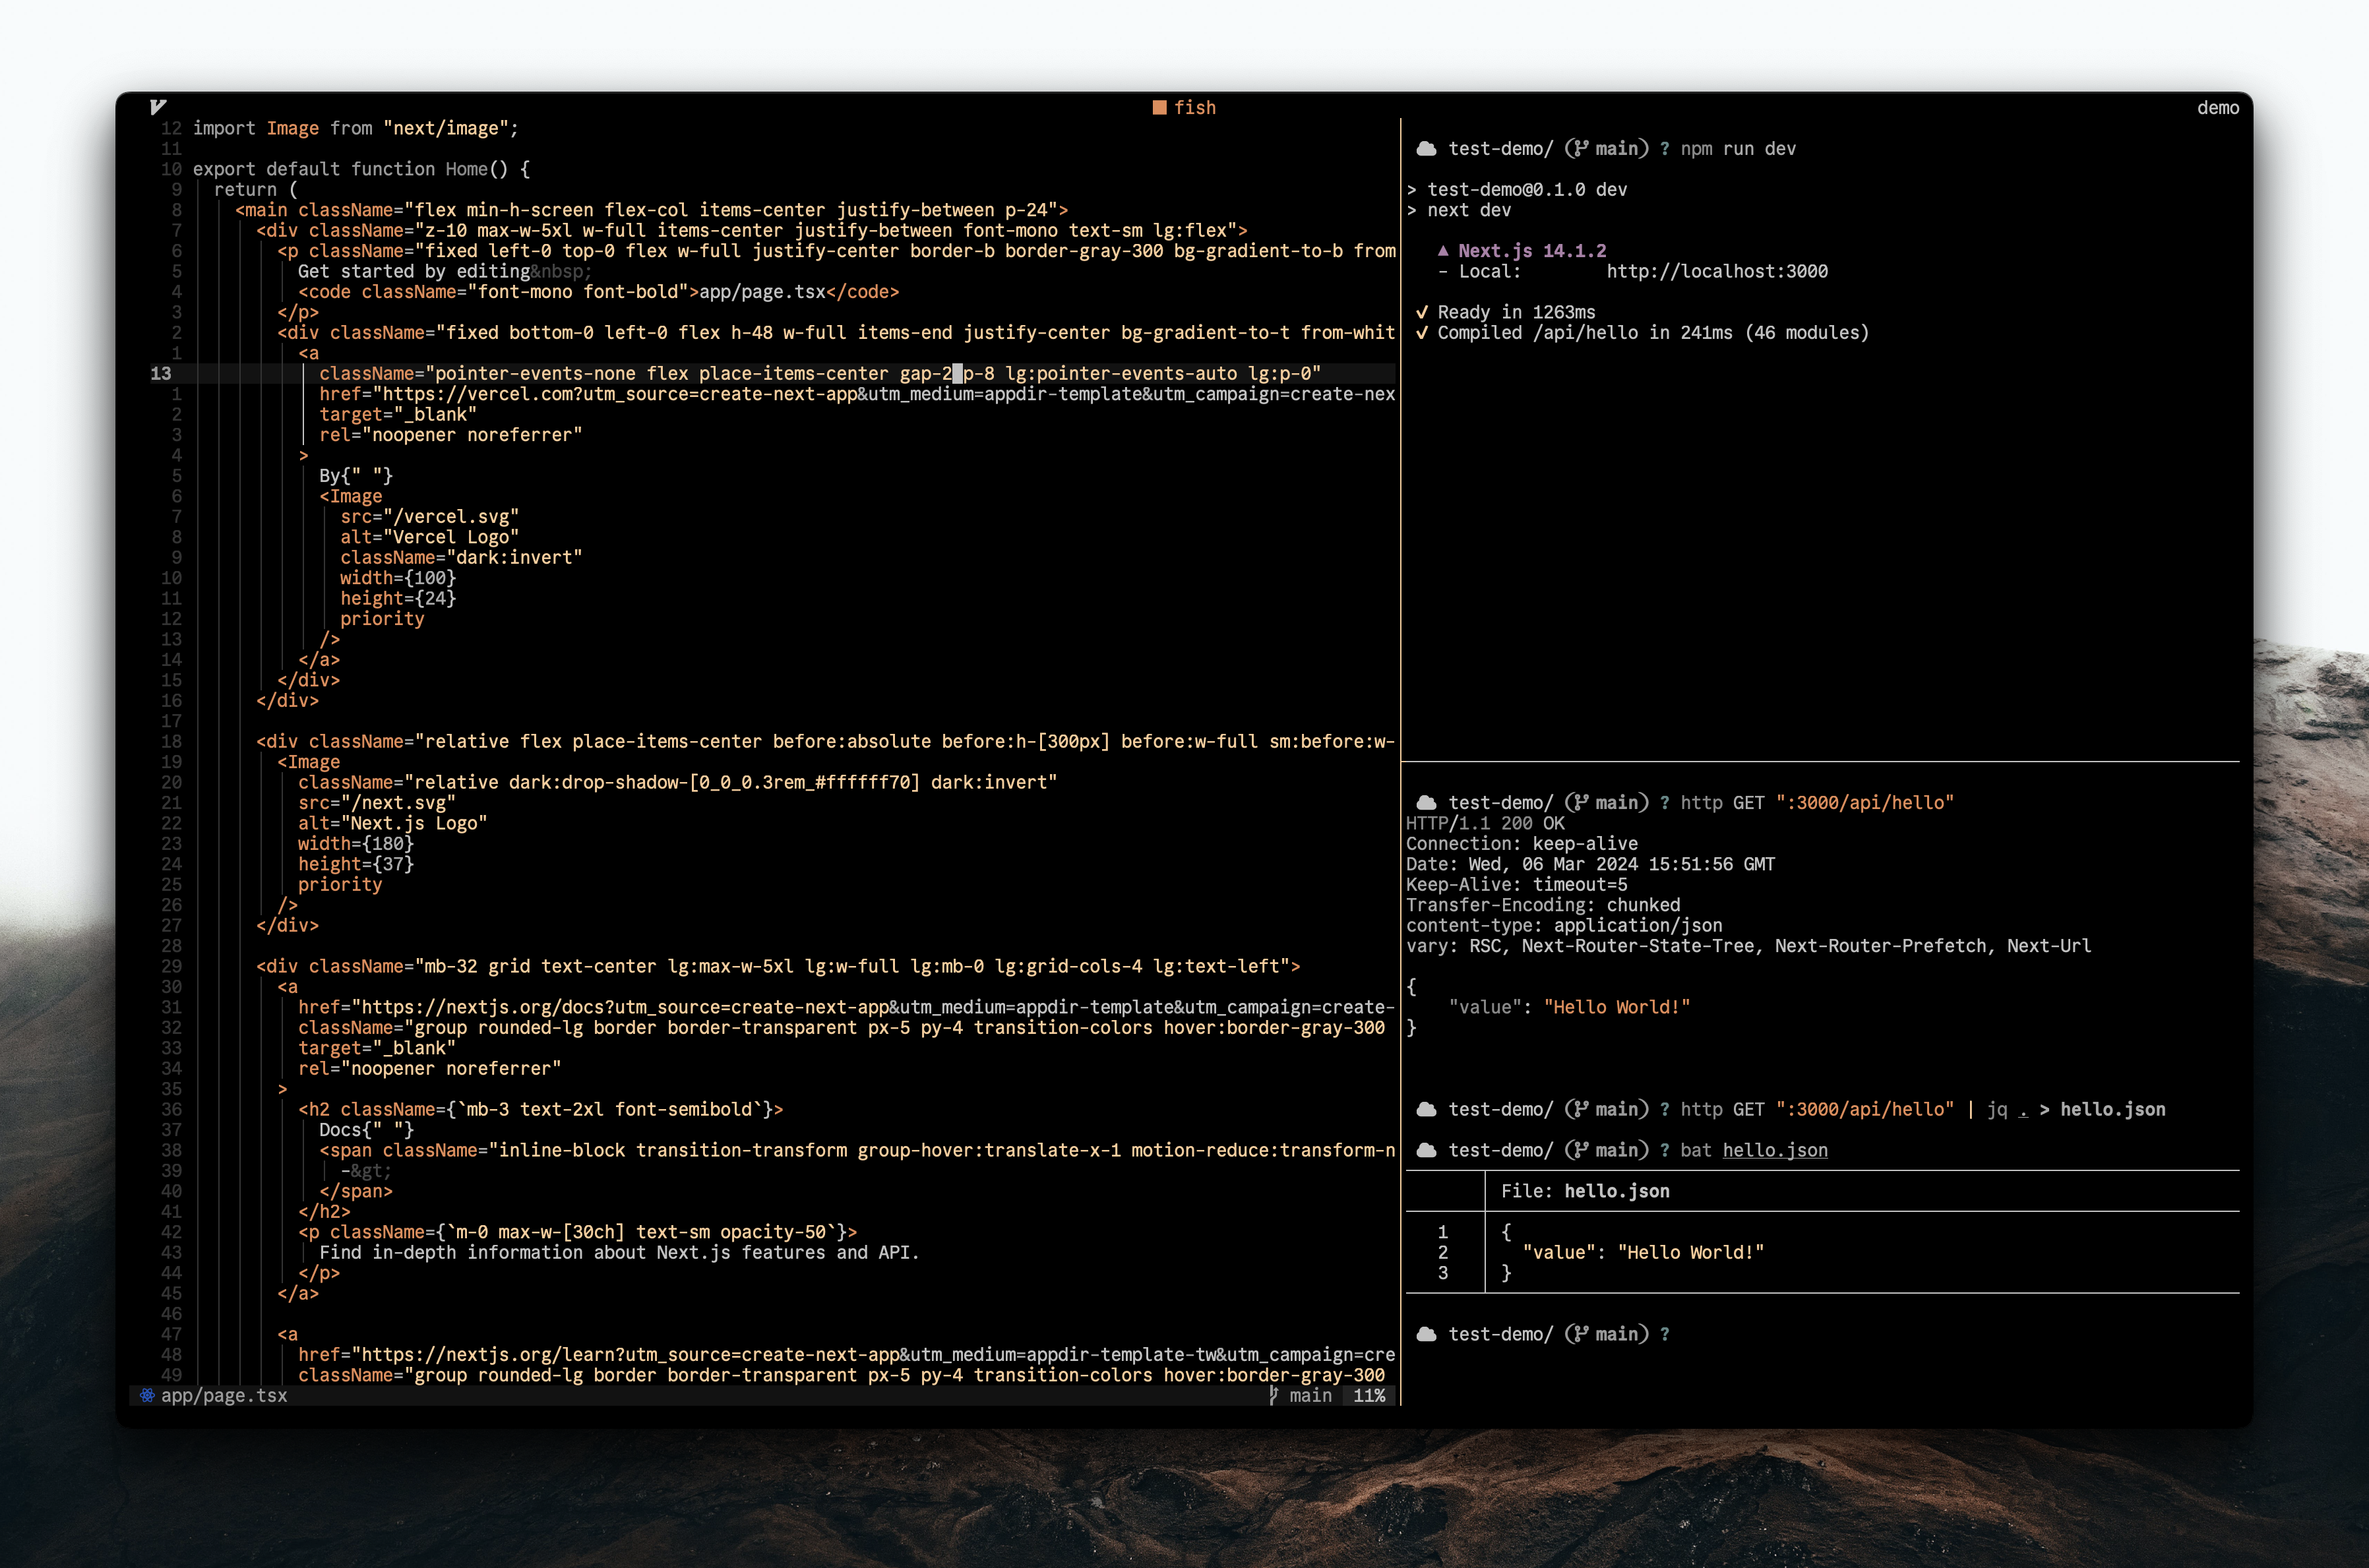Select the fish tab title
The width and height of the screenshot is (2369, 1568).
point(1194,107)
